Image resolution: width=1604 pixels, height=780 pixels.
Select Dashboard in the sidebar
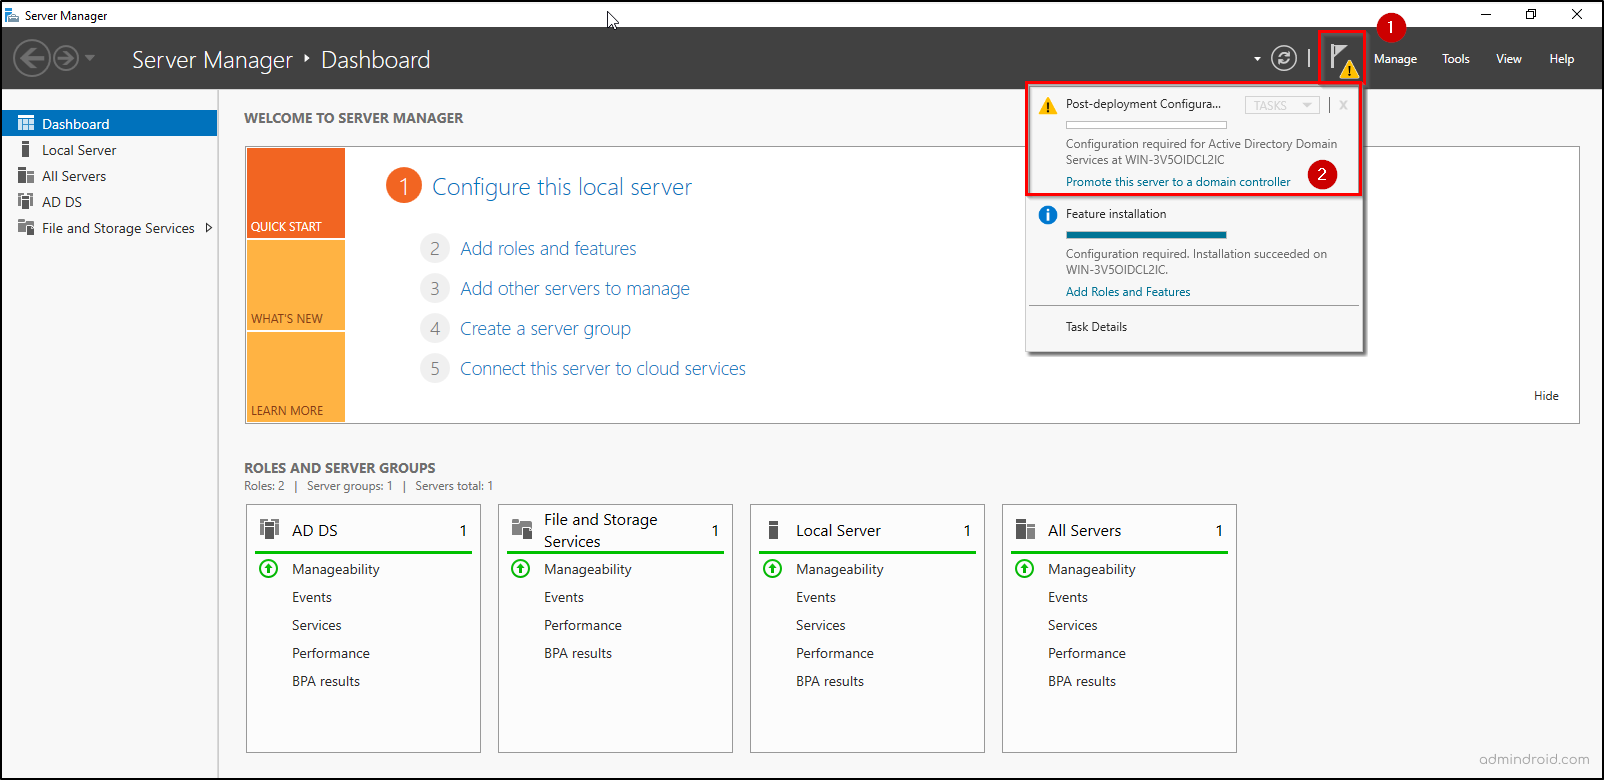109,123
